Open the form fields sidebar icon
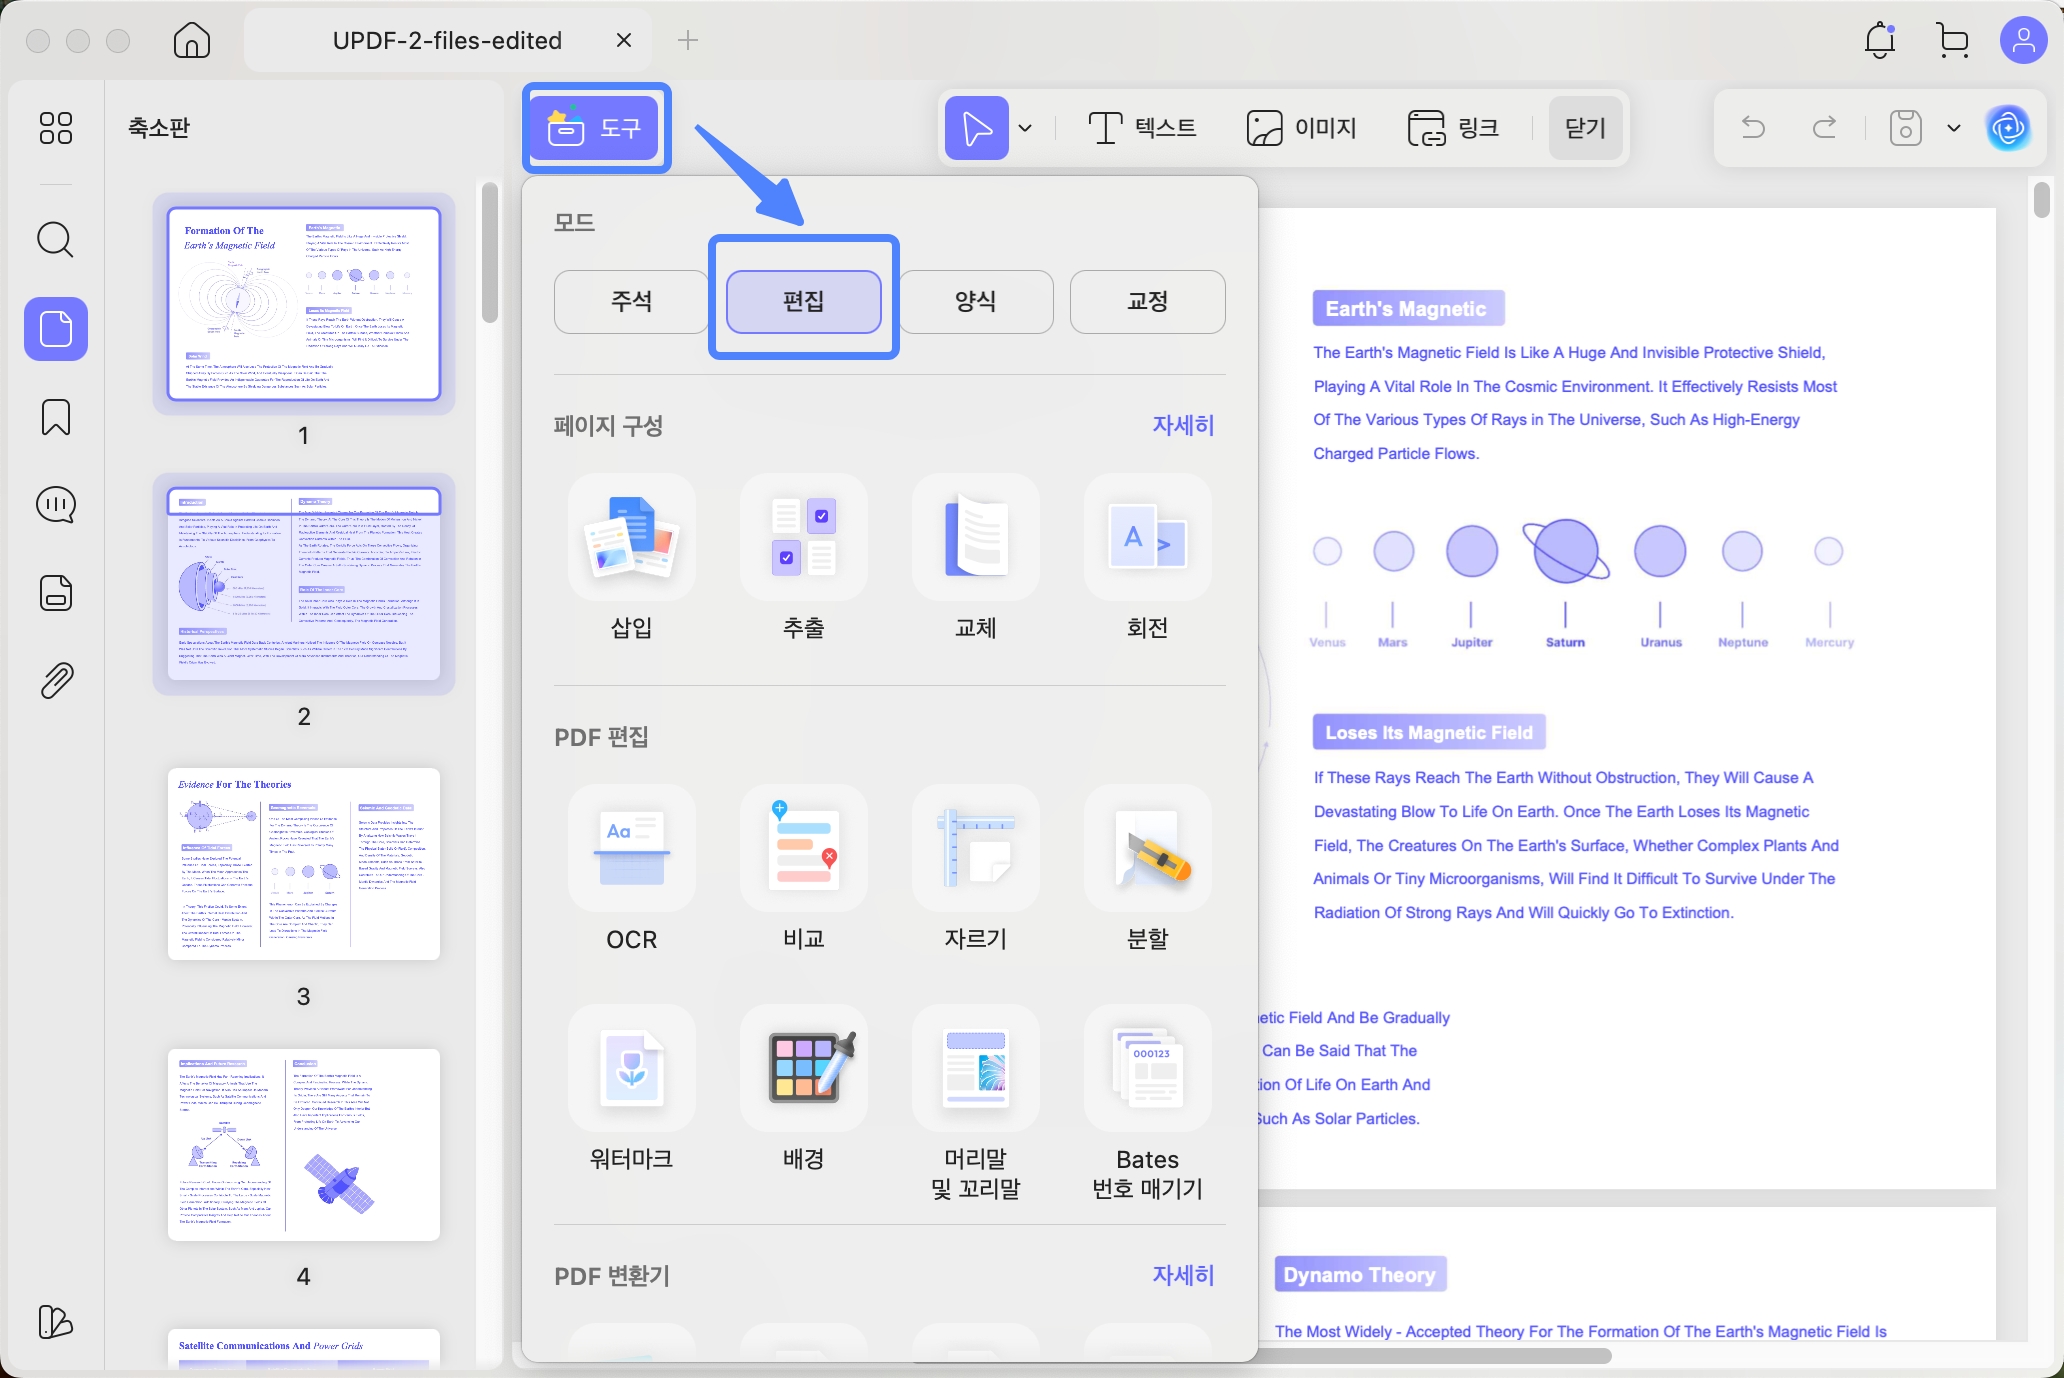Image resolution: width=2064 pixels, height=1378 pixels. point(56,593)
